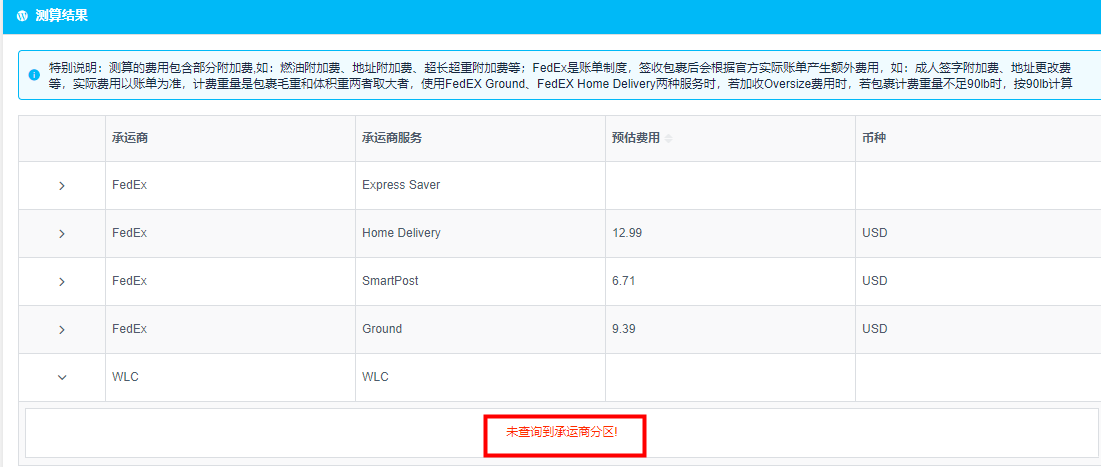Image resolution: width=1101 pixels, height=467 pixels.
Task: Click the 6.71 estimated cost value
Action: point(624,281)
